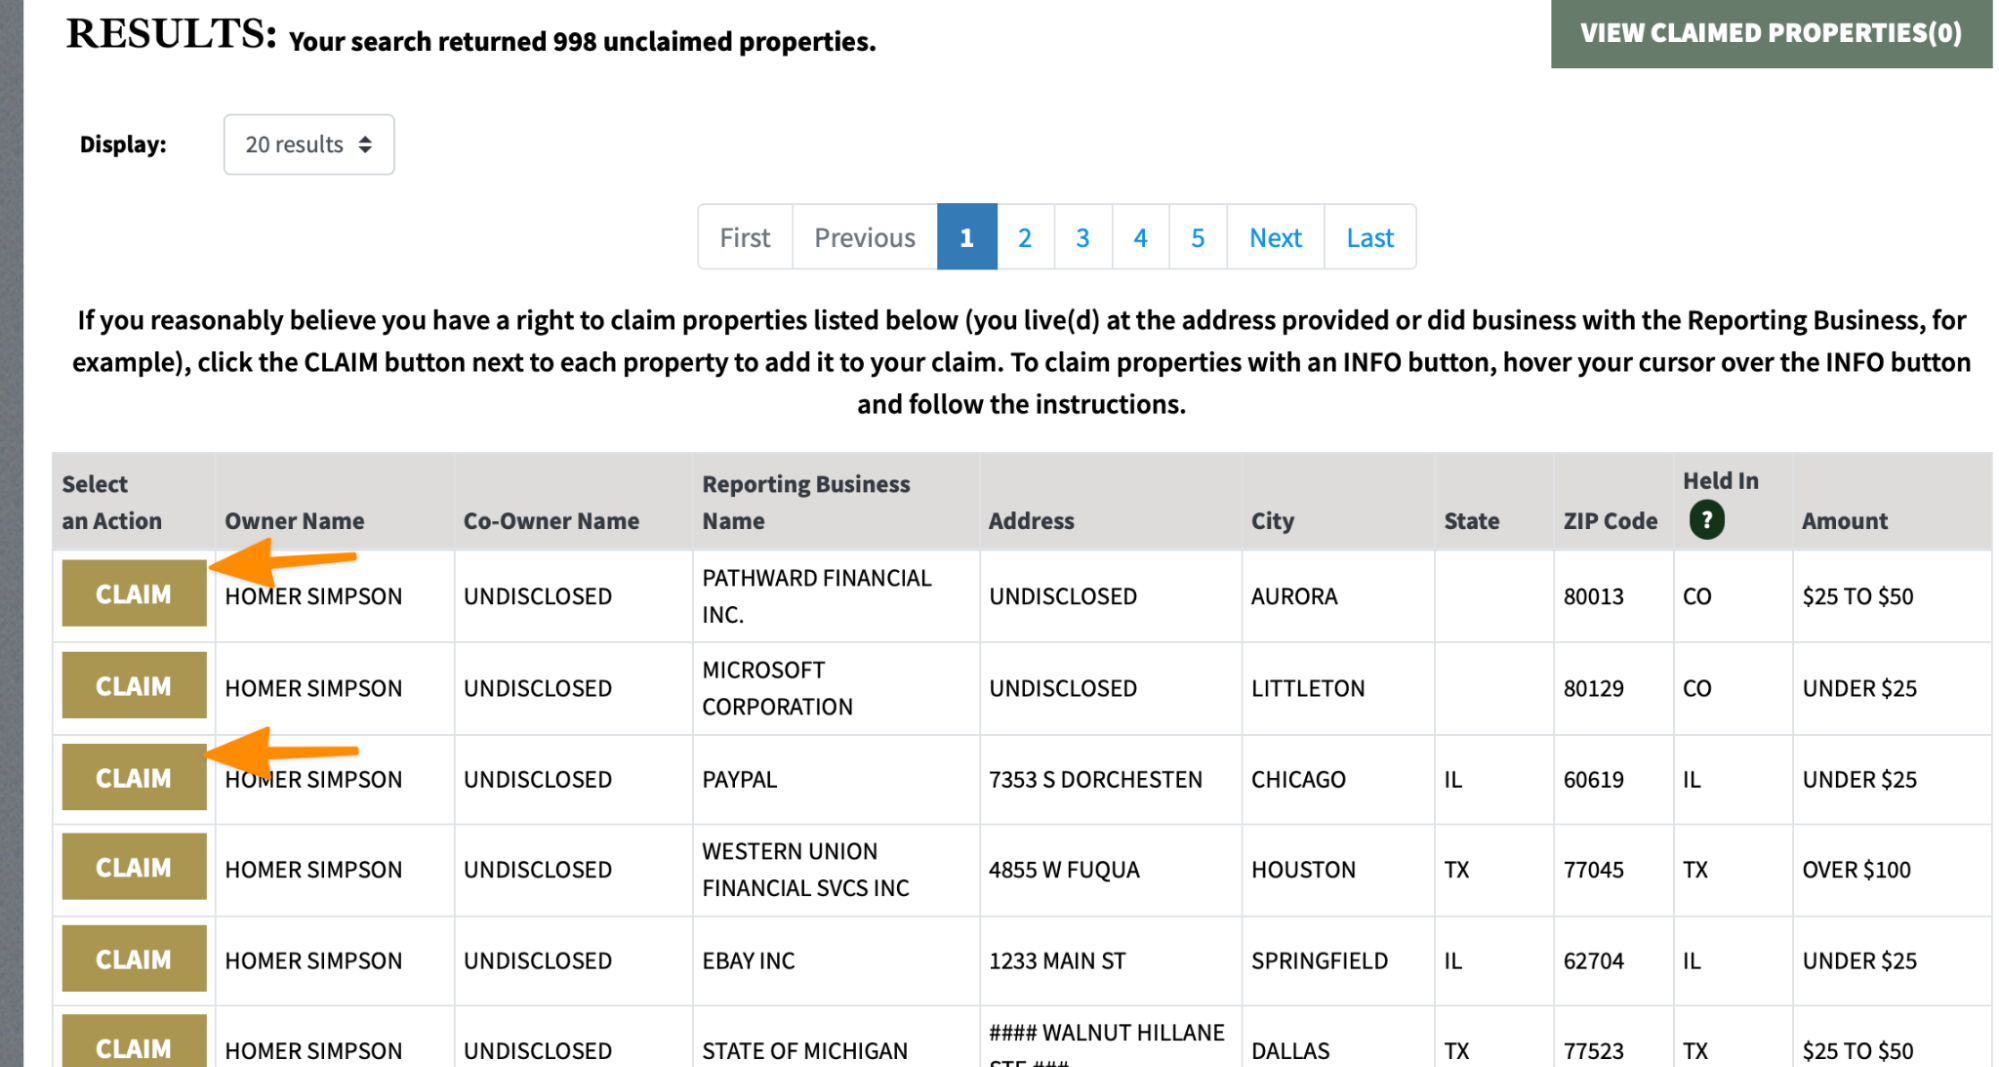
Task: Select page 1 in pagination
Action: pyautogui.click(x=967, y=237)
